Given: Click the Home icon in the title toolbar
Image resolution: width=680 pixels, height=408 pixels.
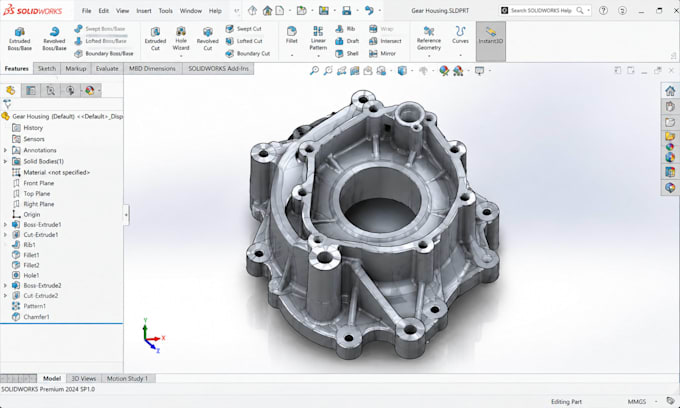Looking at the screenshot, I should pos(267,11).
